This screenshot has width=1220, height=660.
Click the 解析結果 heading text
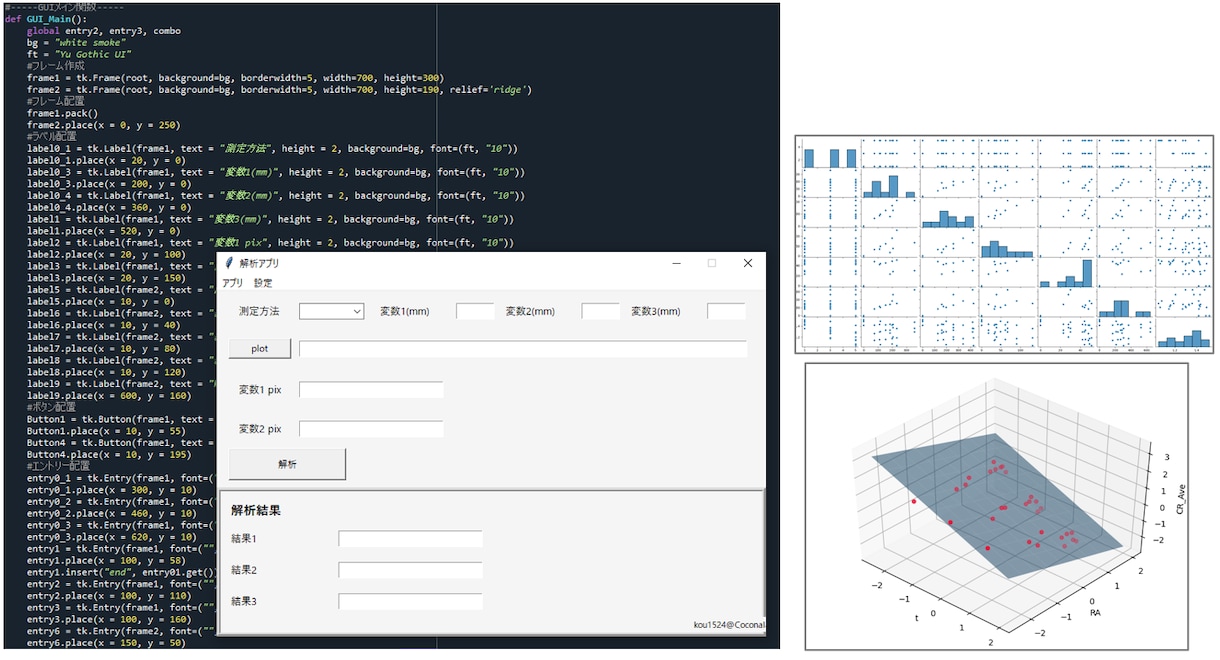pos(255,510)
